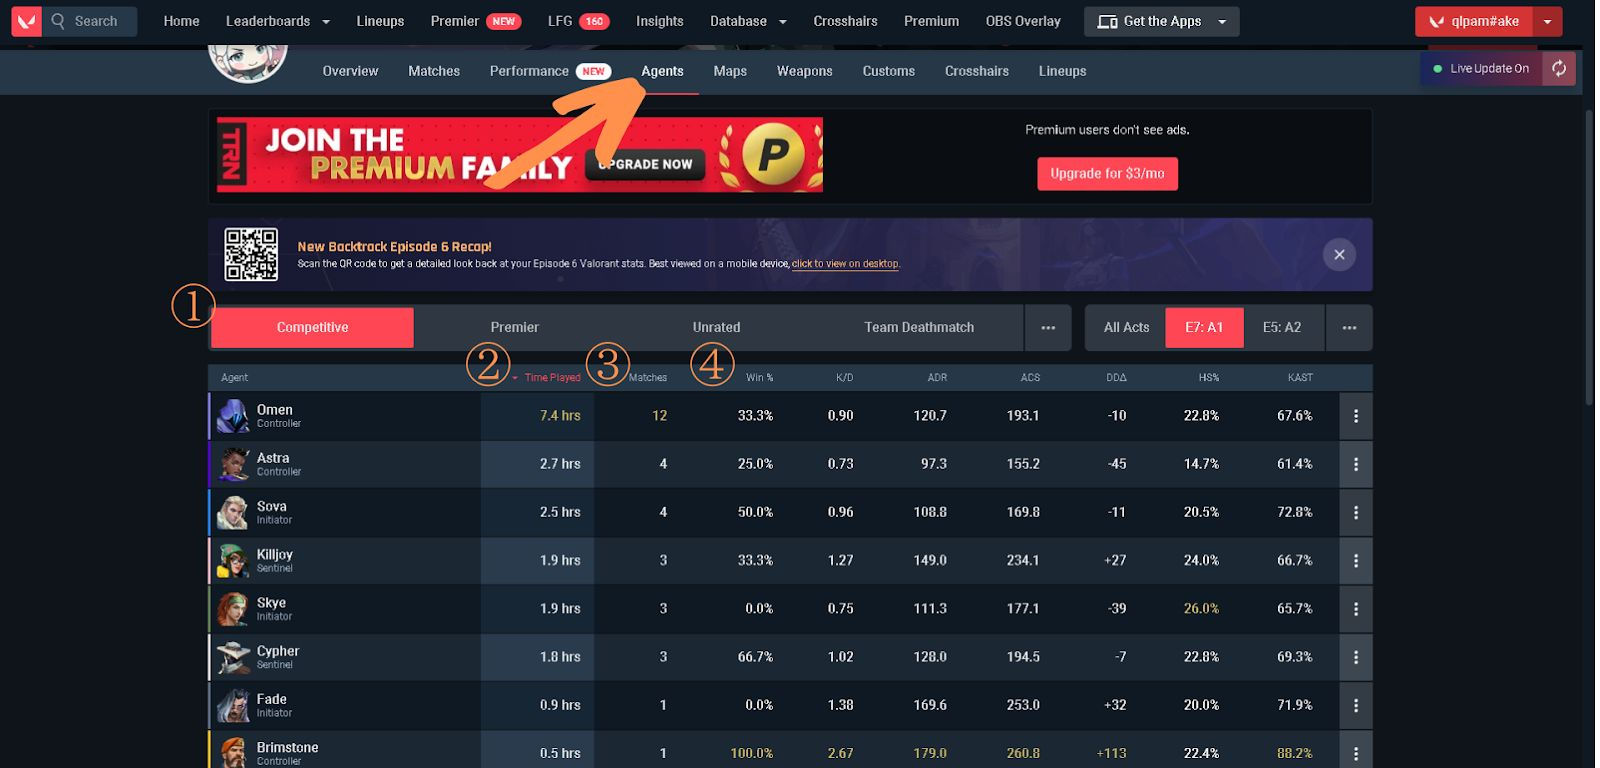Select the Competitive mode filter
Image resolution: width=1600 pixels, height=768 pixels.
312,328
